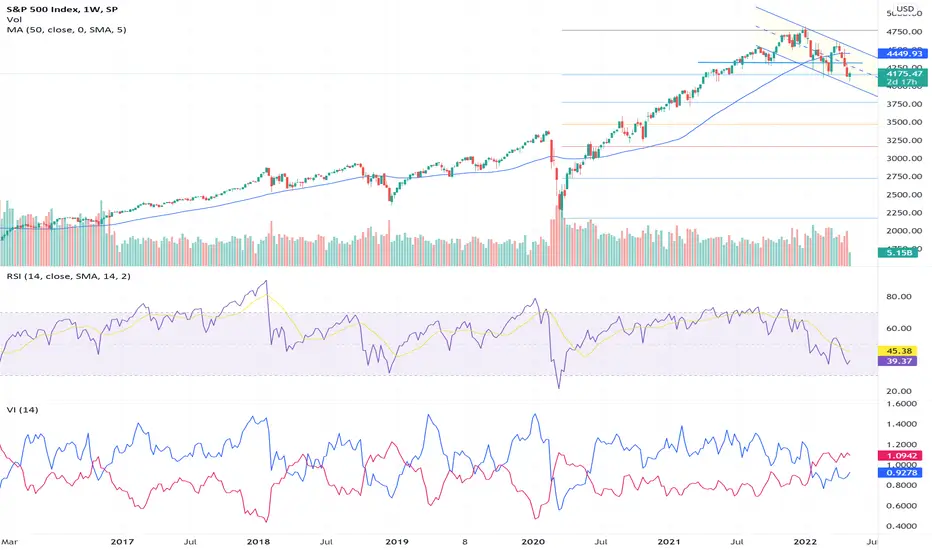Screen dimensions: 932x550
Task: Select the RSI (14, close, SMA, 14, 2) label
Action: (x=68, y=276)
